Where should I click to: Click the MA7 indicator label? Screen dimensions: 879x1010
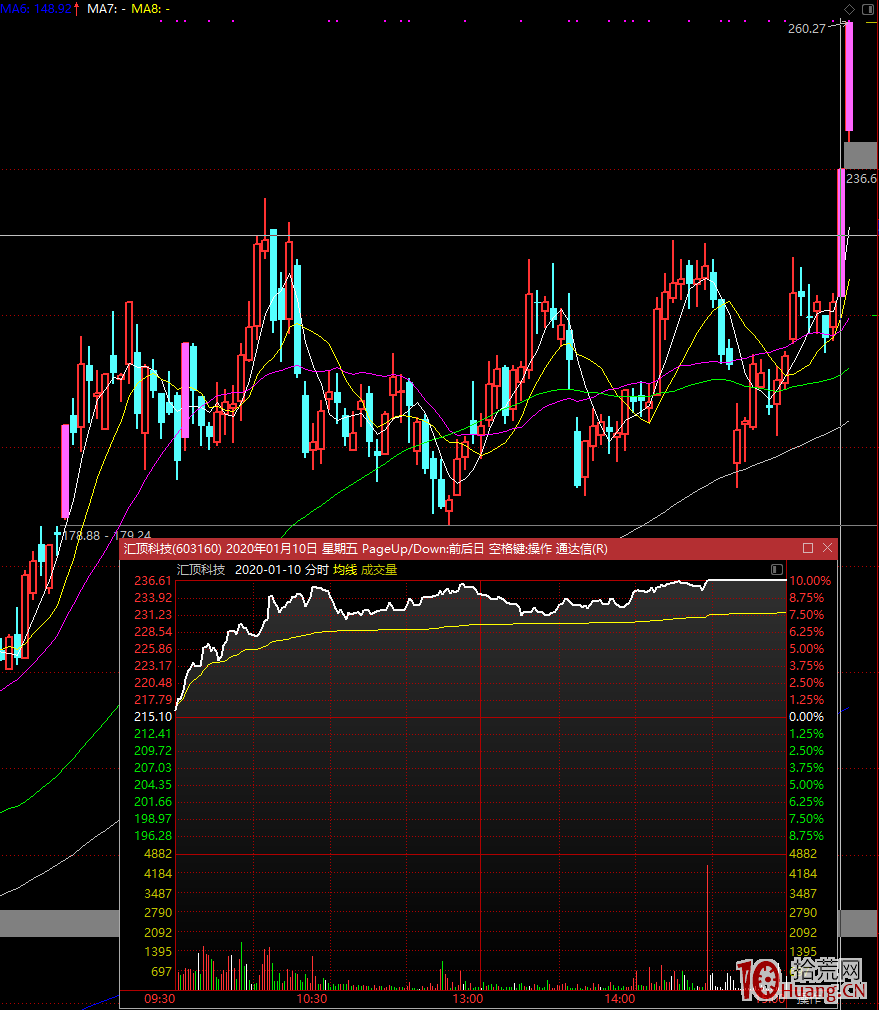[106, 9]
